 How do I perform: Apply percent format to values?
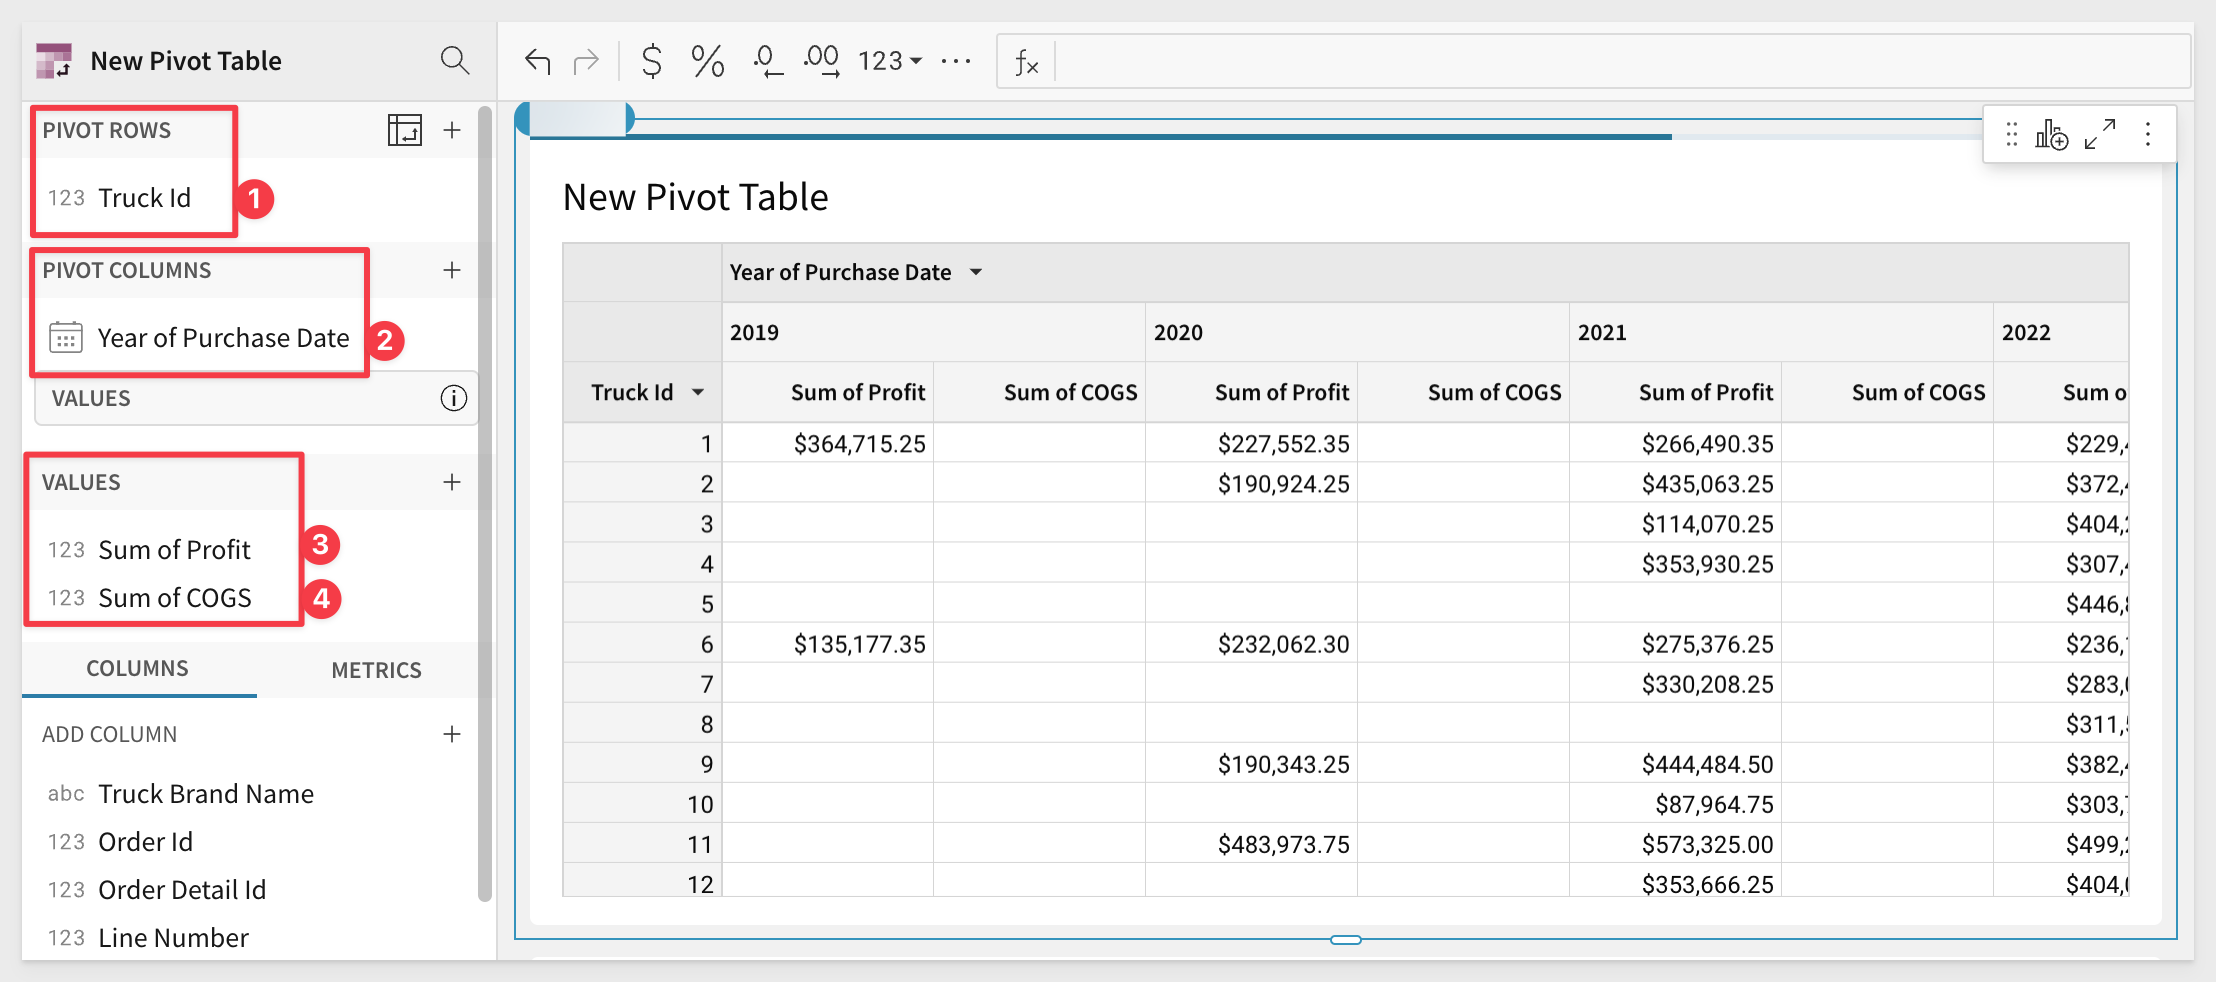click(x=707, y=62)
